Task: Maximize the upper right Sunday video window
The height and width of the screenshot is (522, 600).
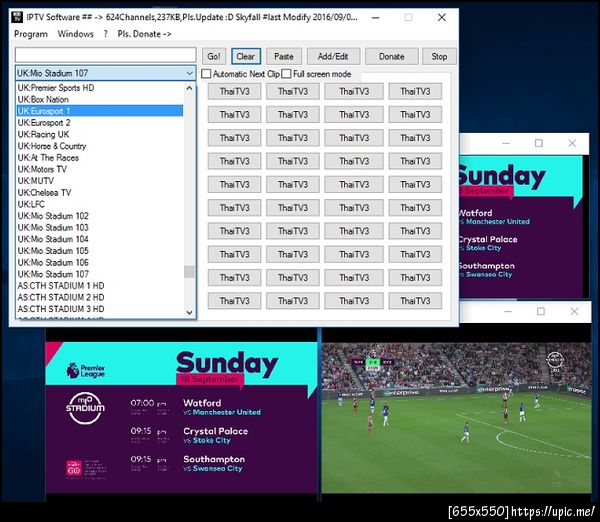Action: coord(539,143)
